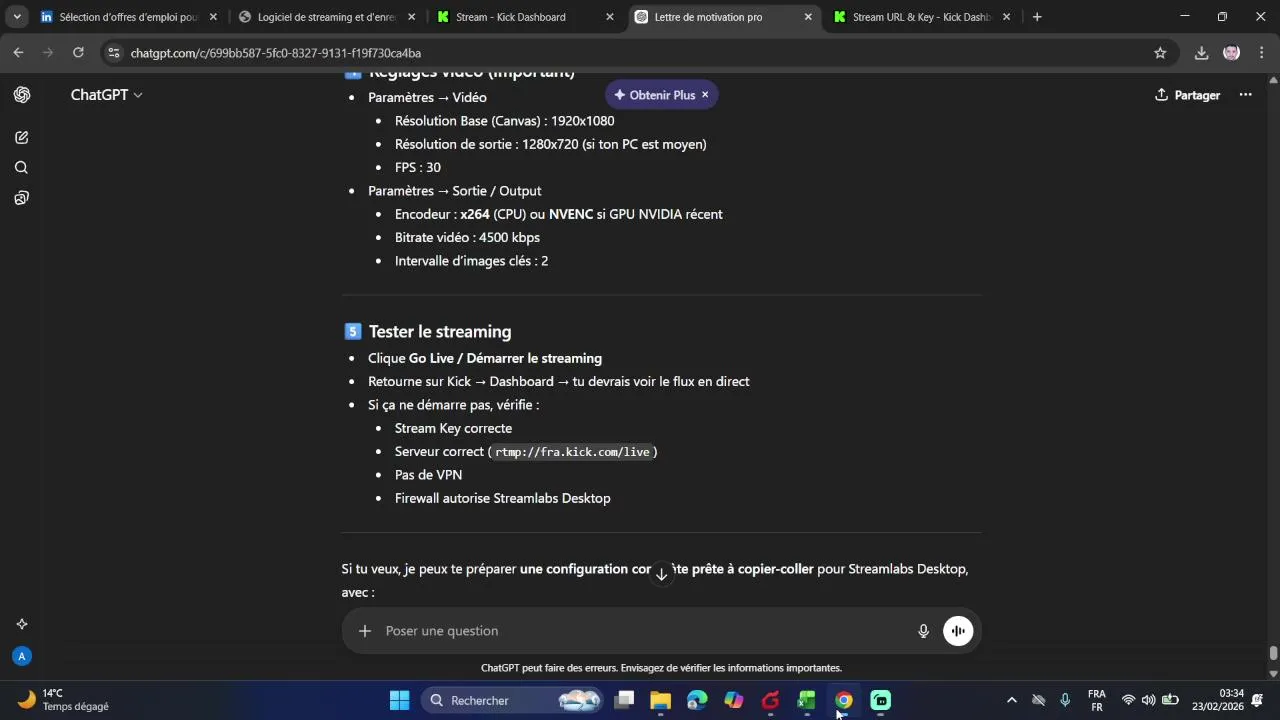The height and width of the screenshot is (720, 1280).
Task: Click the rtmp://fra.kick.com/live server code
Action: coord(572,452)
